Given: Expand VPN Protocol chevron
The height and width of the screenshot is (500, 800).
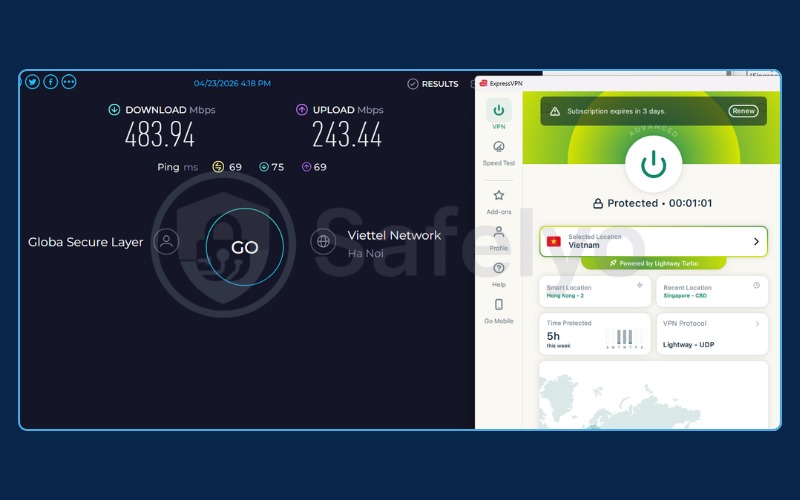Looking at the screenshot, I should coord(757,323).
